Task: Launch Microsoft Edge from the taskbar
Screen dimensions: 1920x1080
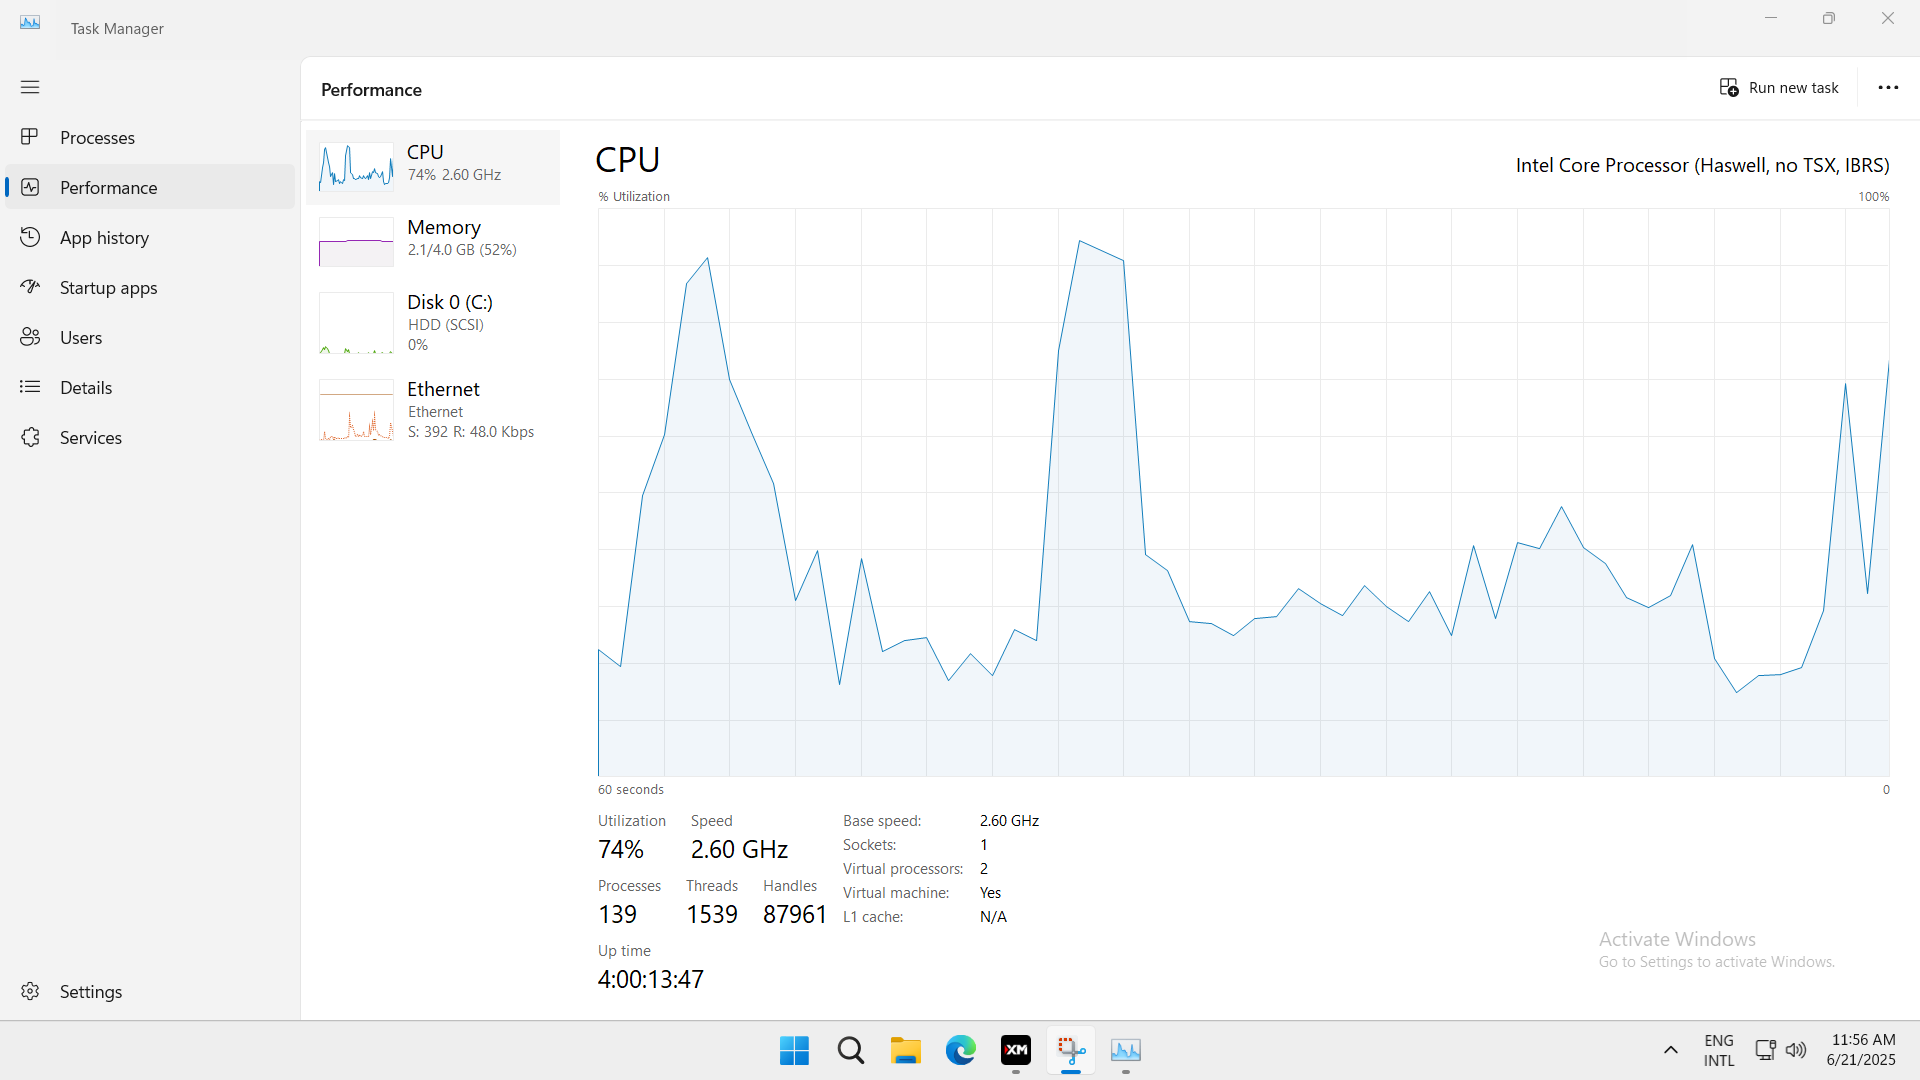Action: click(x=960, y=1051)
